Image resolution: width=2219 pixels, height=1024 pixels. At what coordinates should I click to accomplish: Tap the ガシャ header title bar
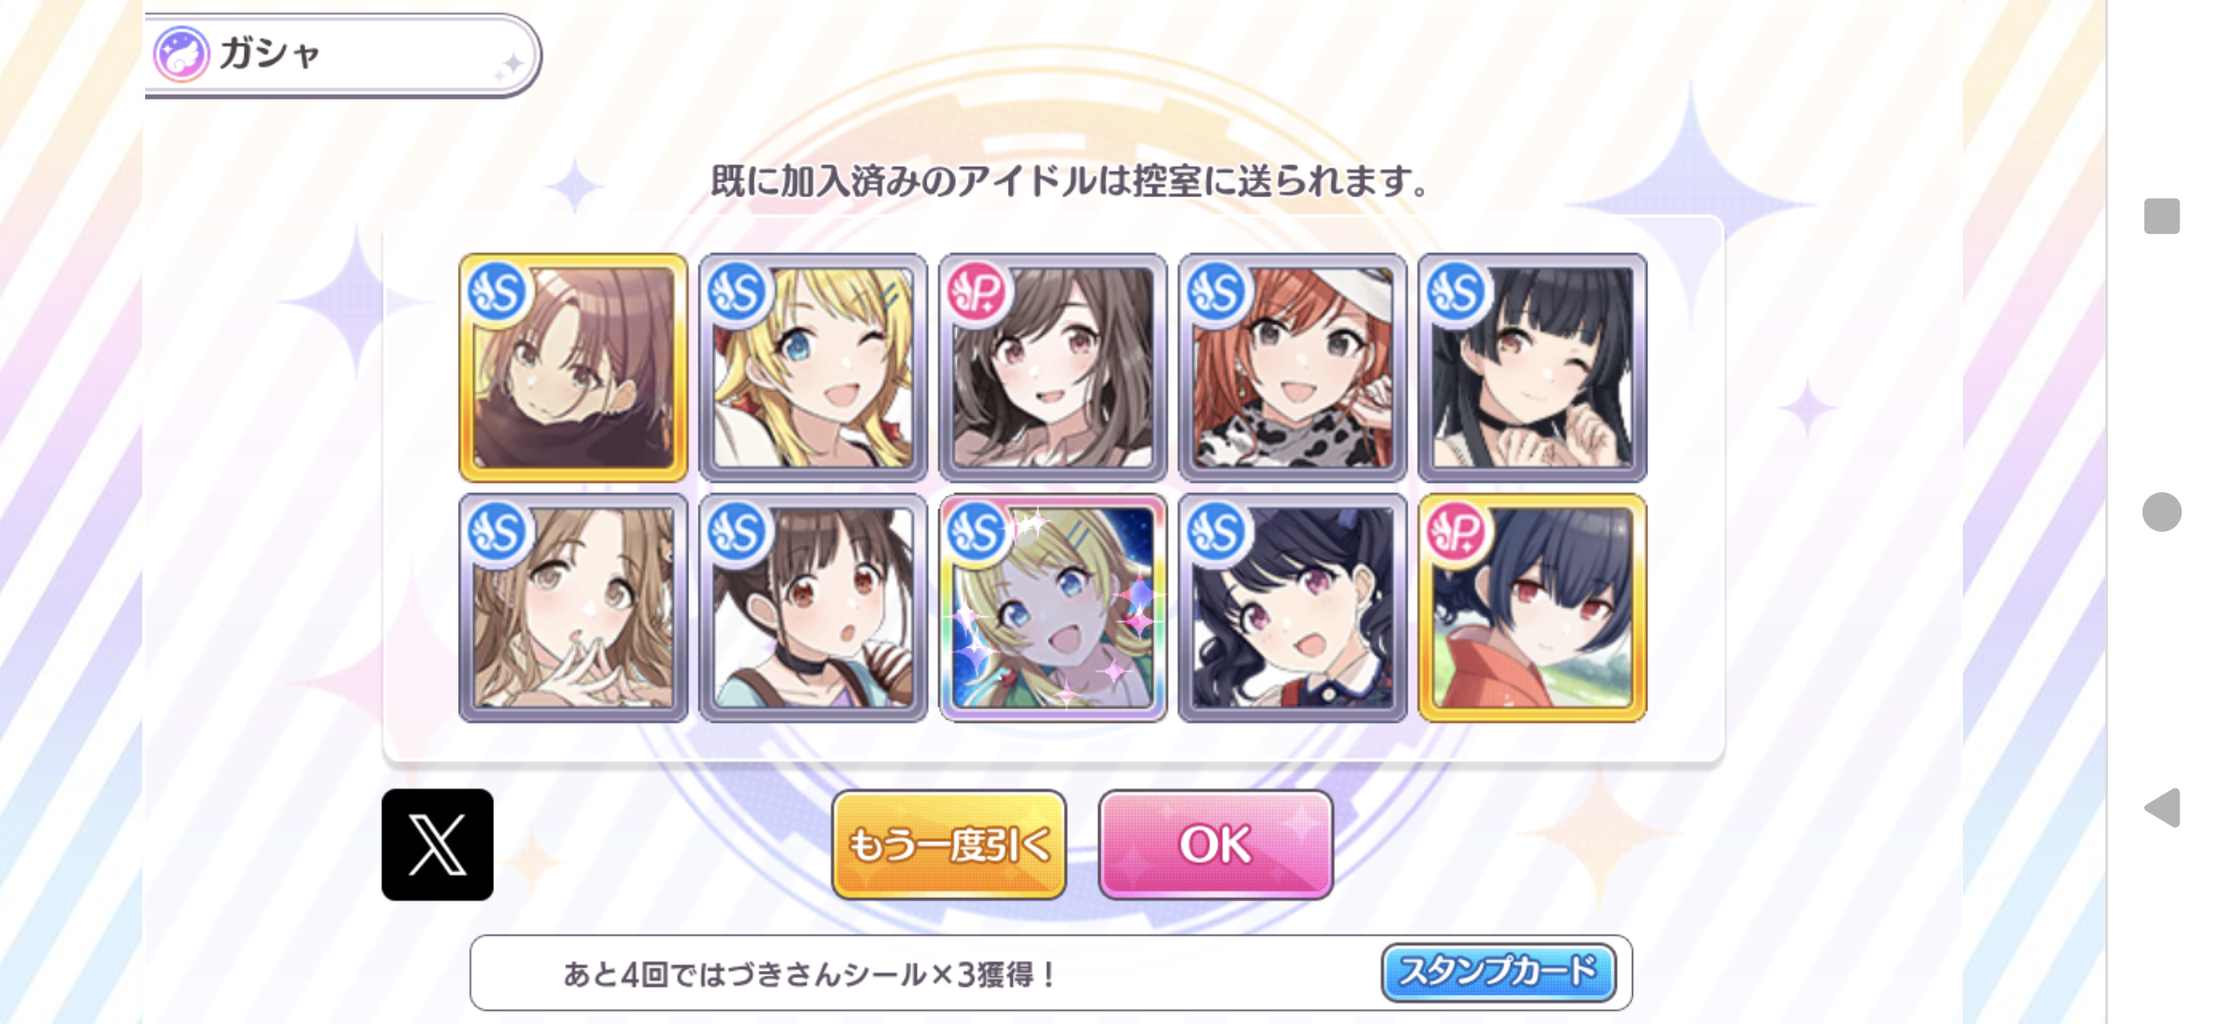(x=342, y=55)
